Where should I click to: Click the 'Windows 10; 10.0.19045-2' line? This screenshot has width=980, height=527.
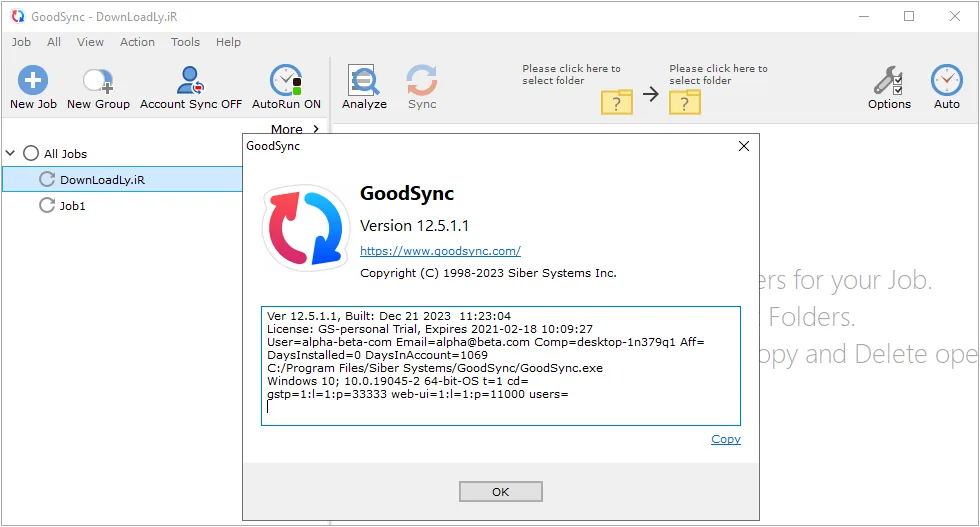pyautogui.click(x=398, y=381)
